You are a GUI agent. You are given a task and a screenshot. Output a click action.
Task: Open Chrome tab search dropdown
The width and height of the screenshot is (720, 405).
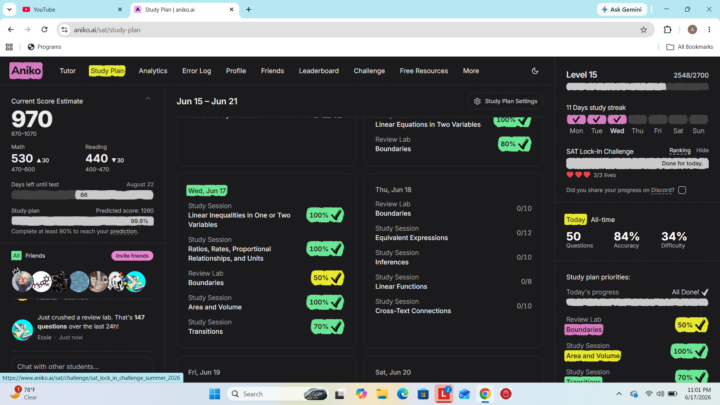9,9
